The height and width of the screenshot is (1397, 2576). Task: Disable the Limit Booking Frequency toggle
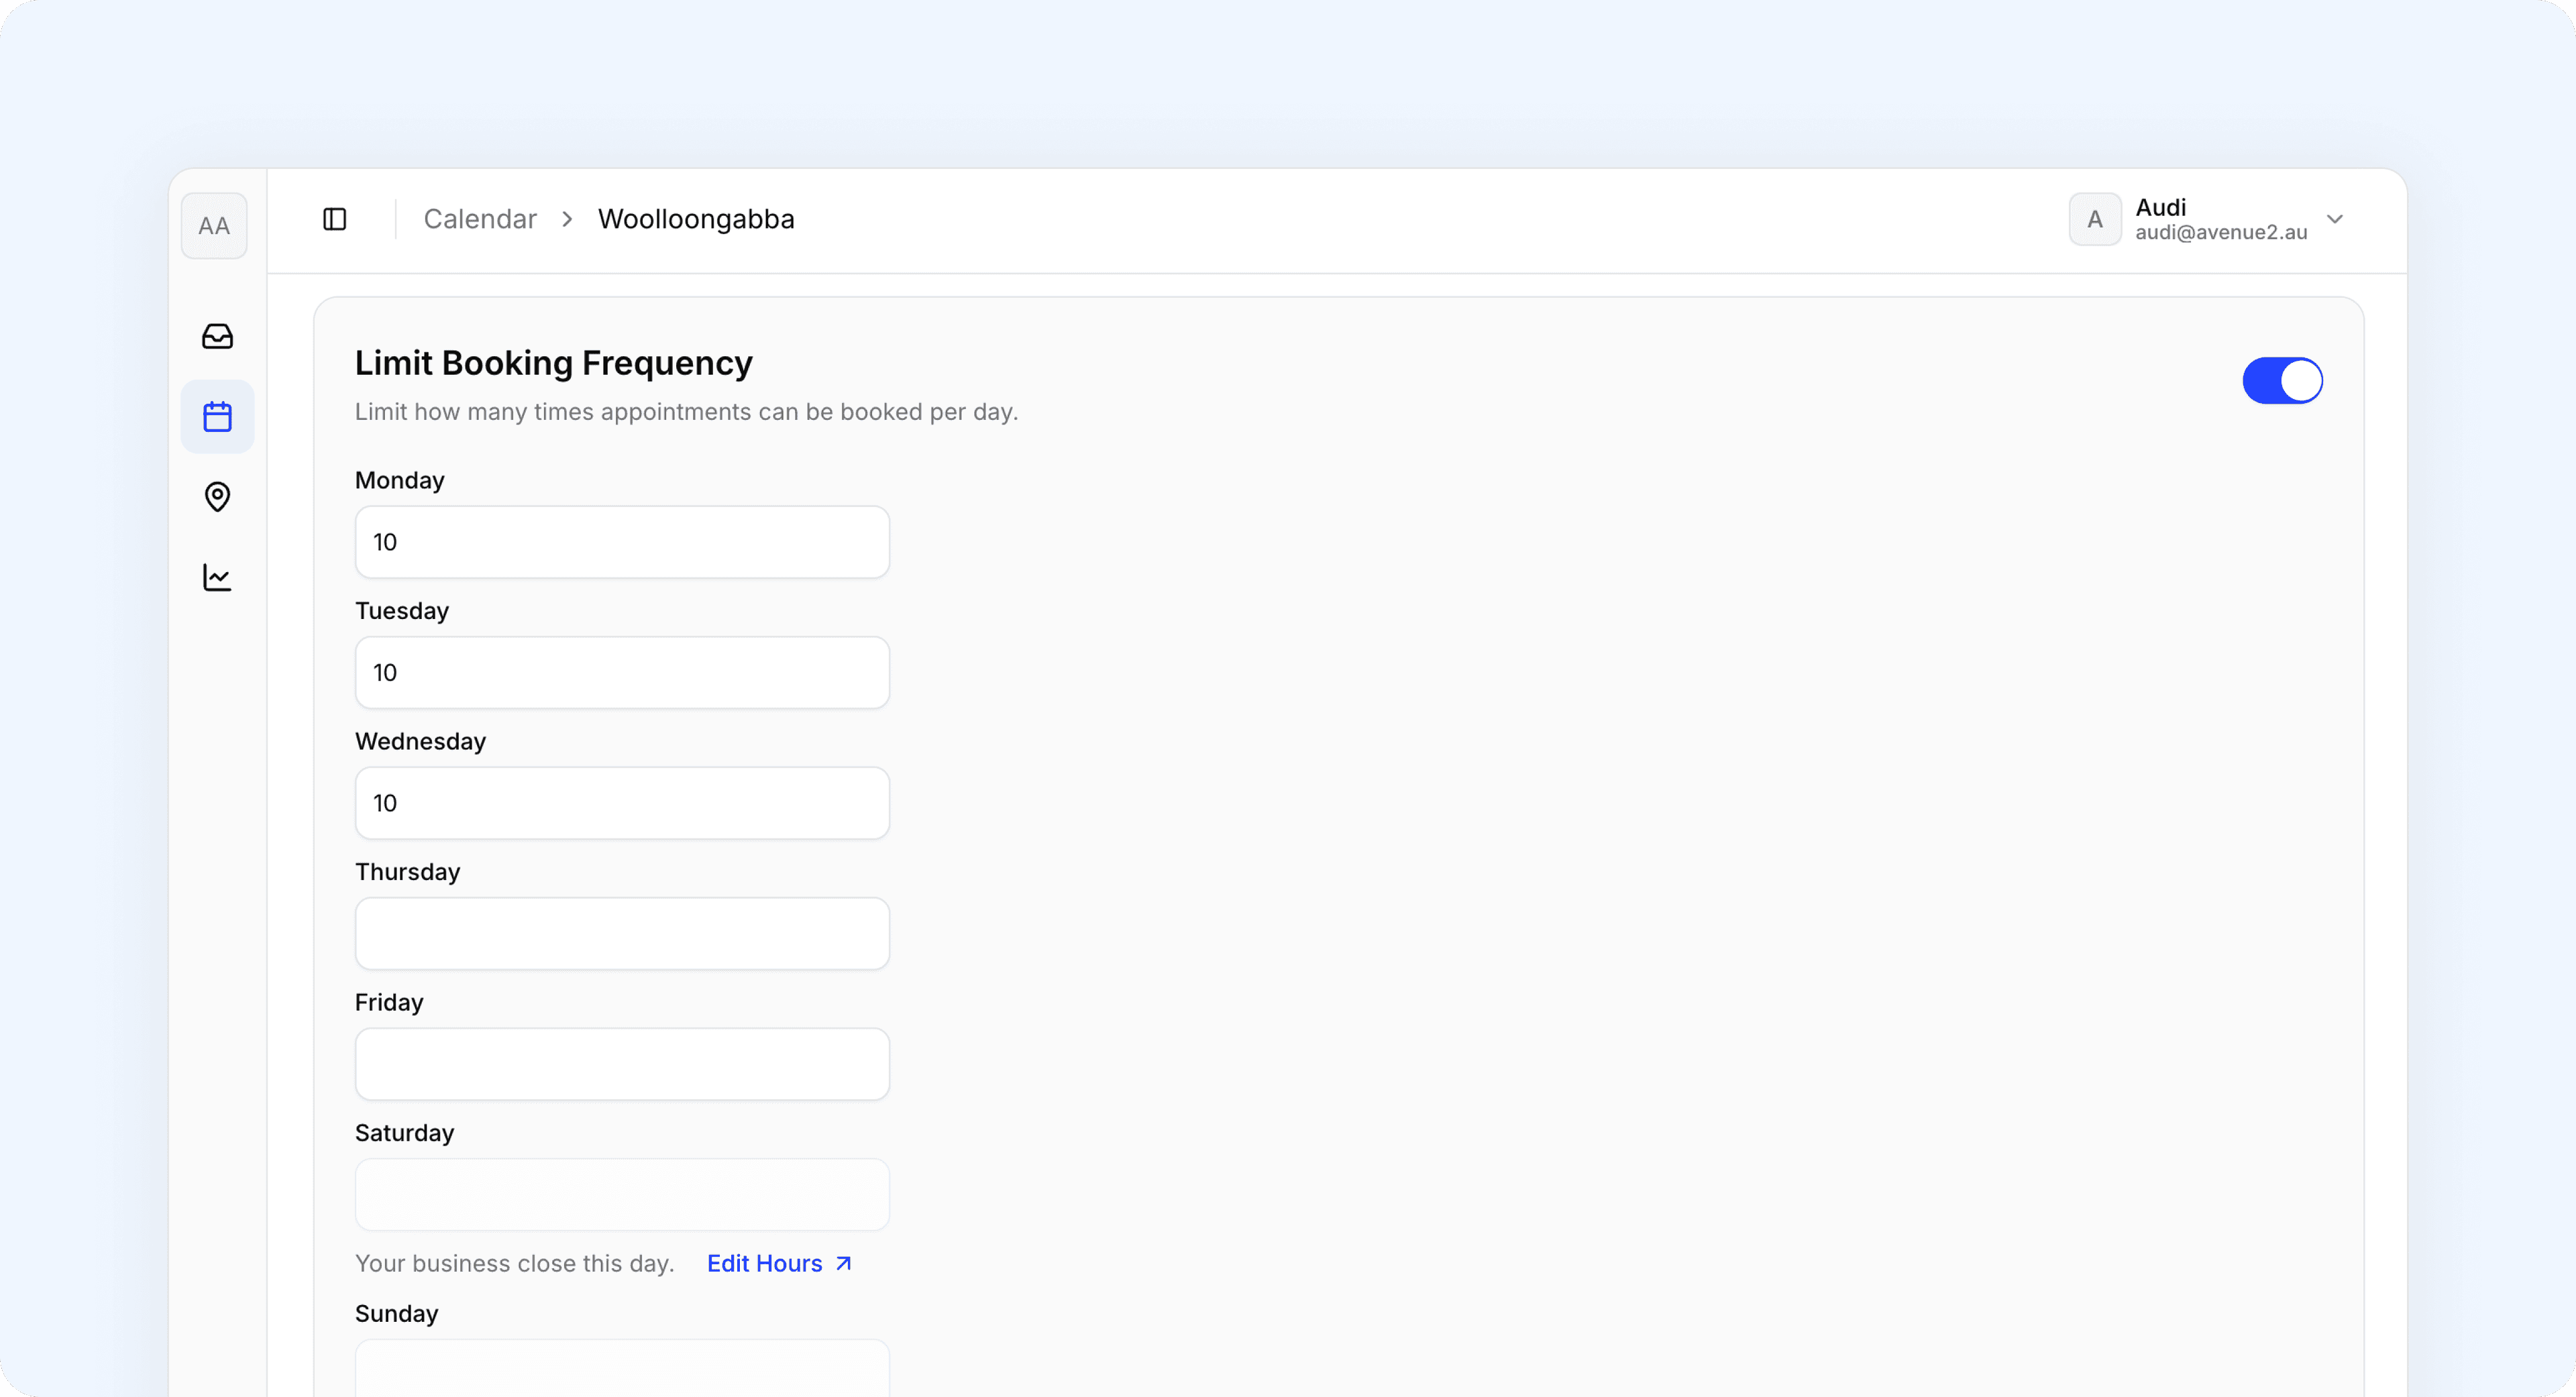point(2282,381)
